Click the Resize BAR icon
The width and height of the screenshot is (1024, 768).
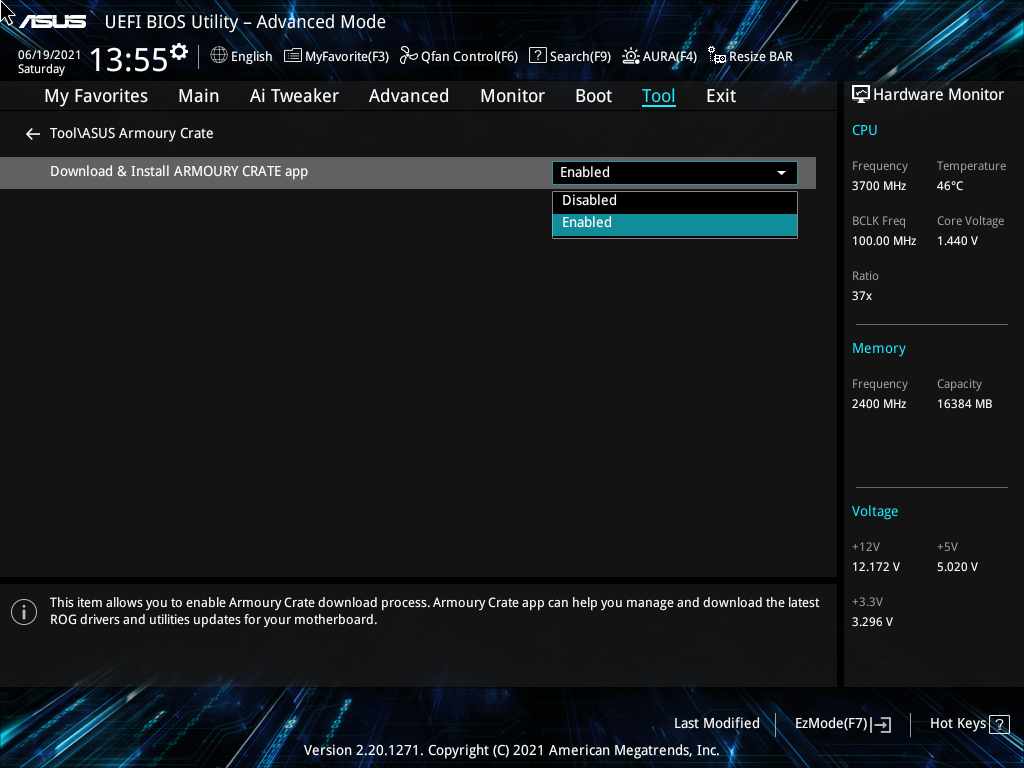(716, 56)
